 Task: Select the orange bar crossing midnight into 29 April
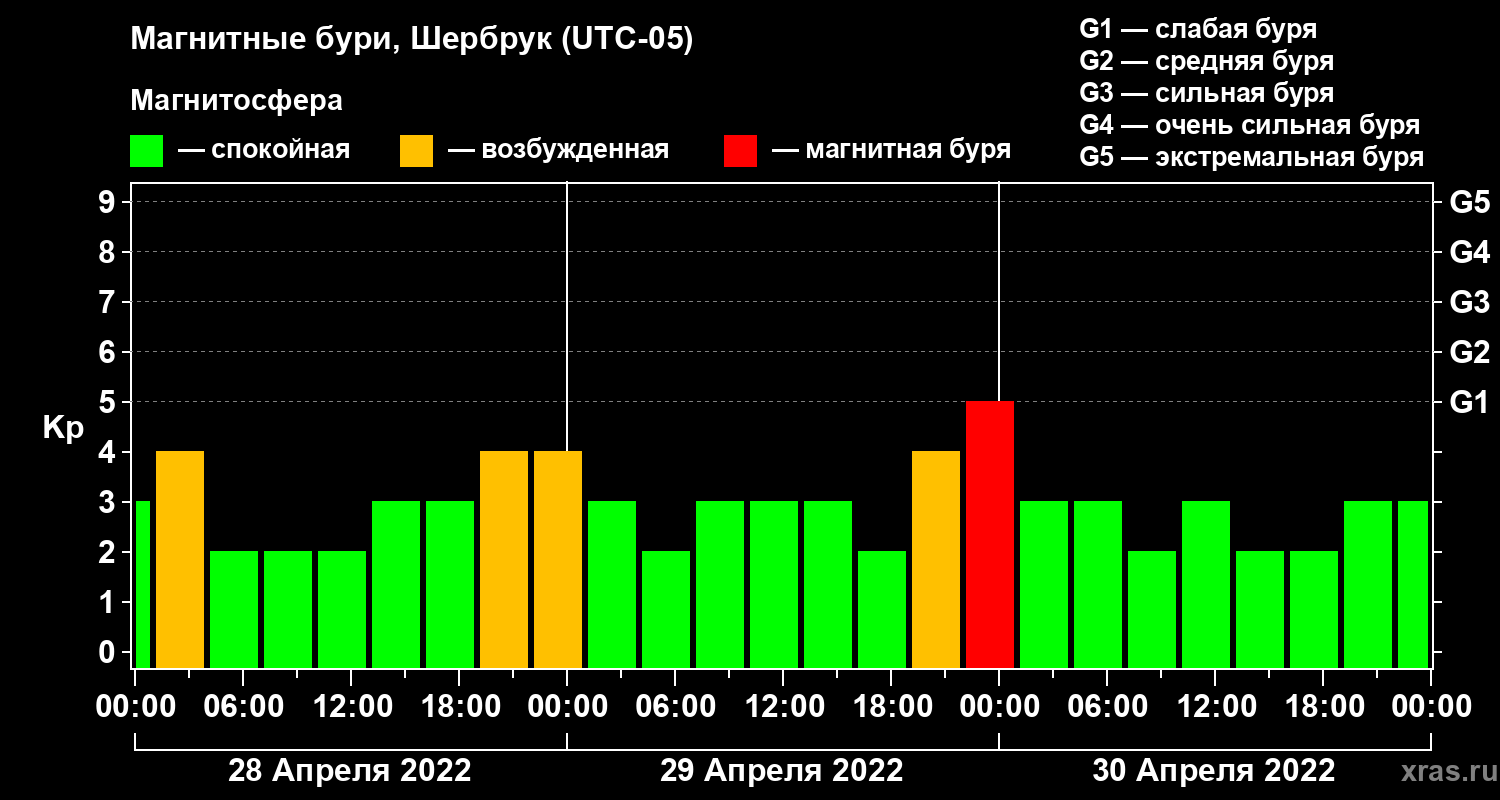pos(558,559)
